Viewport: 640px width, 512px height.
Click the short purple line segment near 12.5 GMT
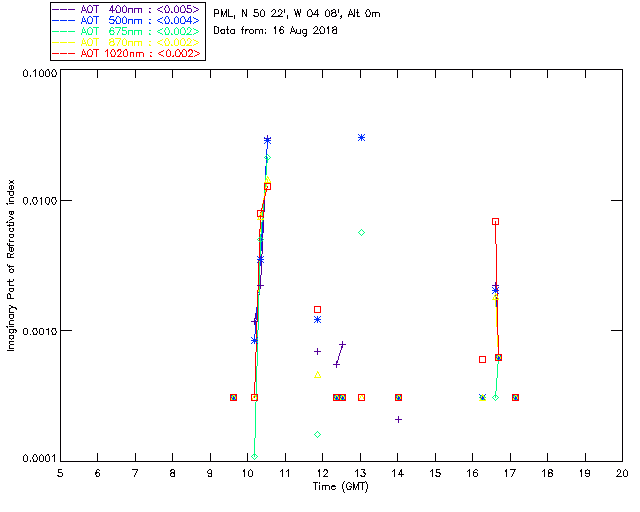tap(339, 354)
